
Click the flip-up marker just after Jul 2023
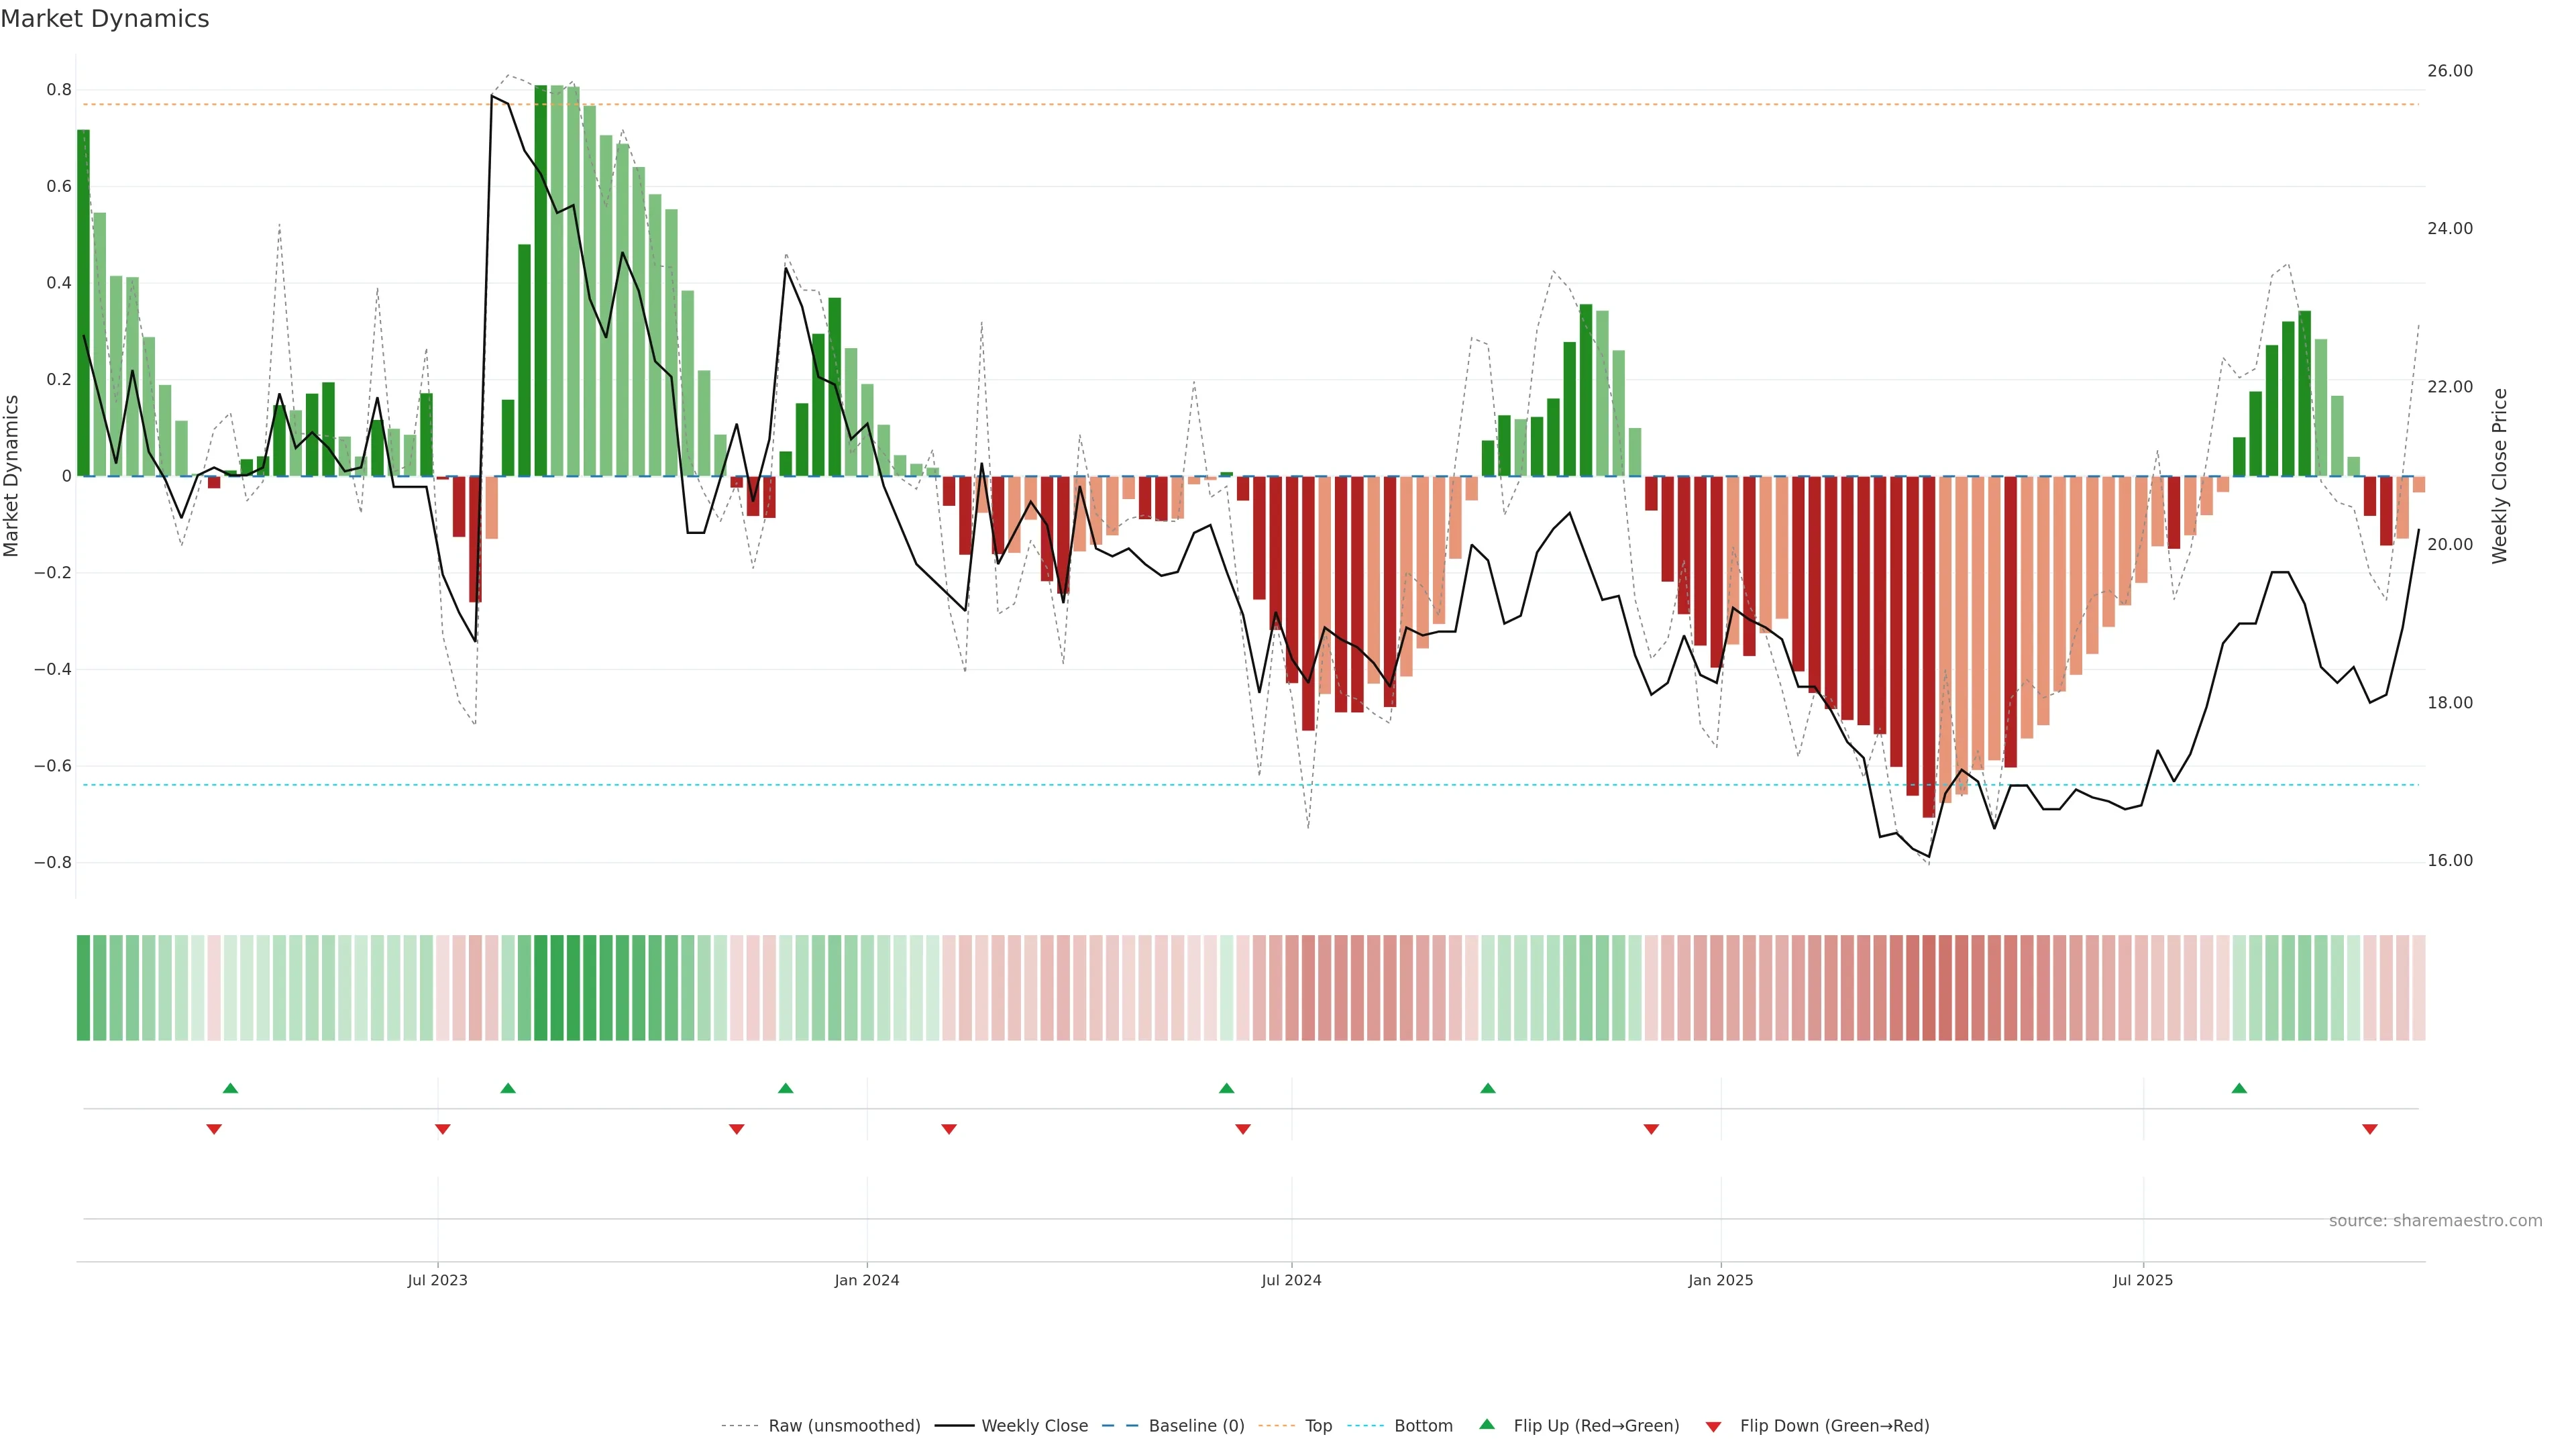[508, 1088]
